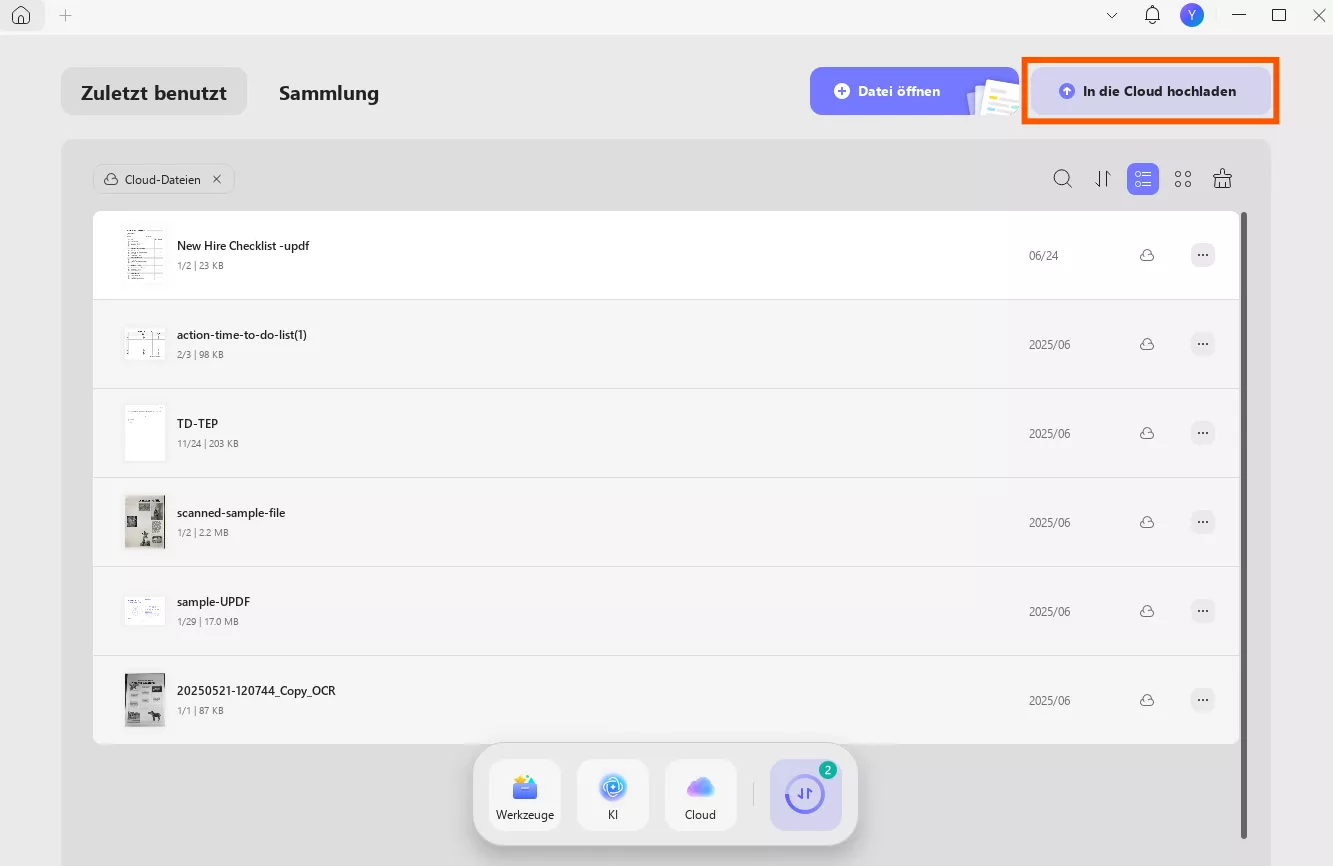Open New Hire Checklist -updf thumbnail
This screenshot has width=1333, height=866.
(145, 255)
